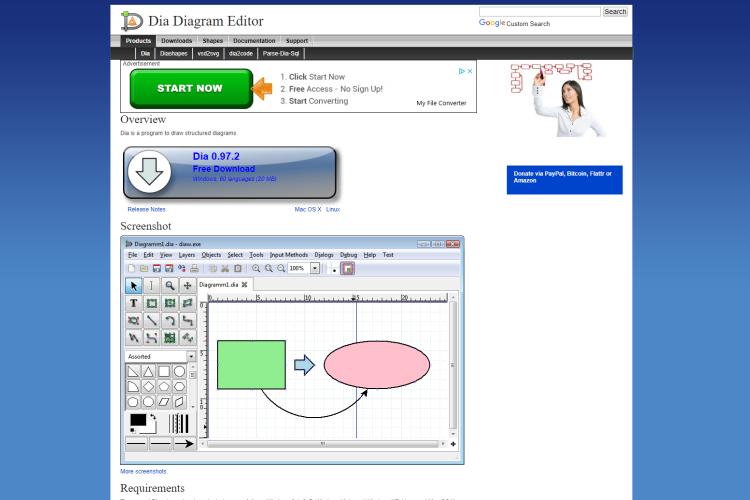The width and height of the screenshot is (750, 500).
Task: Select the Magnify tool in Dia toolbox
Action: [169, 286]
